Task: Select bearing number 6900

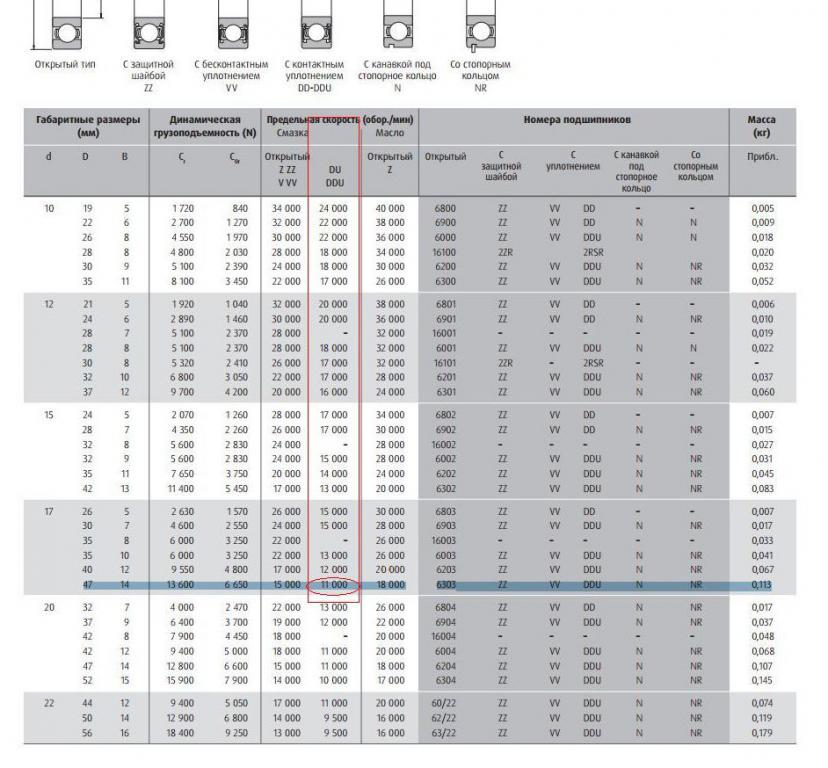Action: [445, 223]
